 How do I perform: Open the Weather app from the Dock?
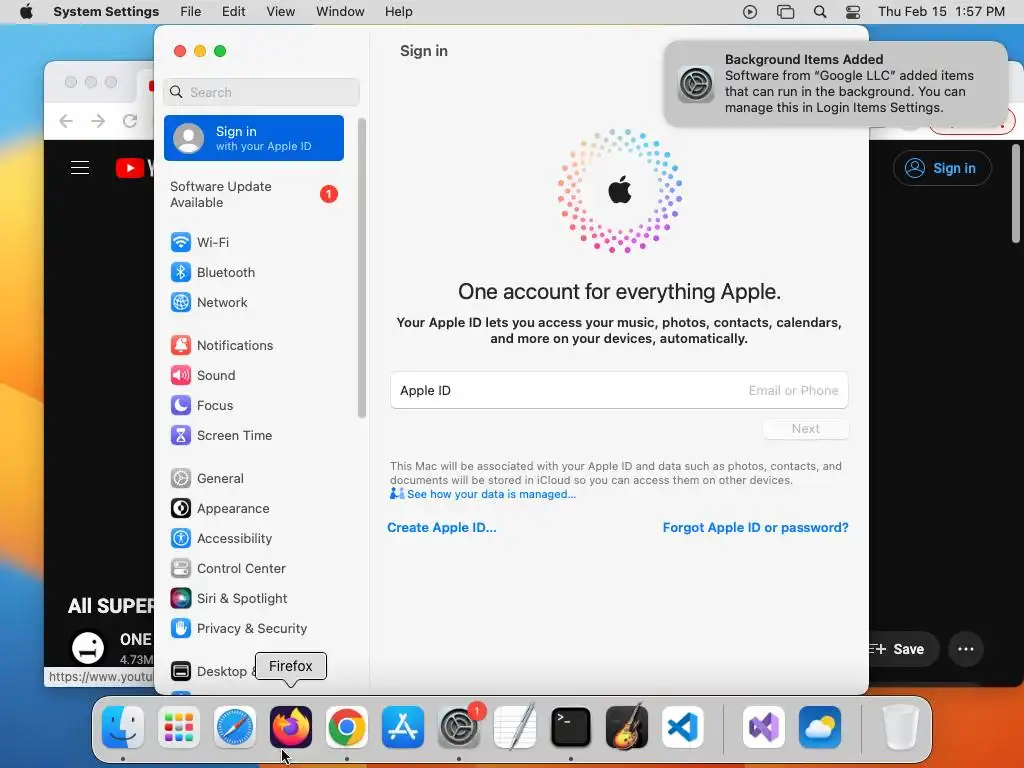point(820,727)
